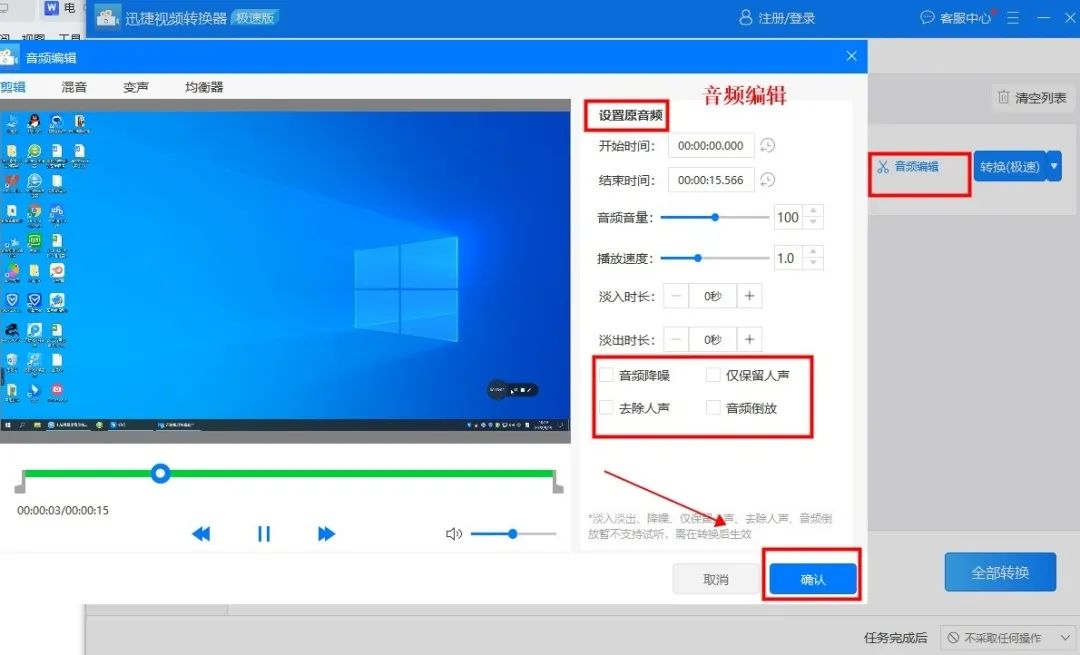Click the 确认 button

pos(813,579)
